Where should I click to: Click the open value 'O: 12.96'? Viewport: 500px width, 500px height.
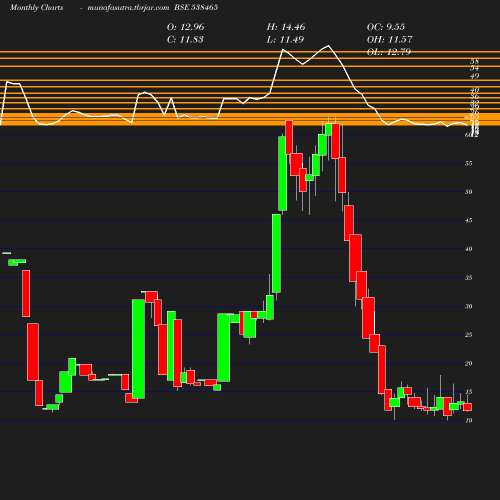(185, 27)
